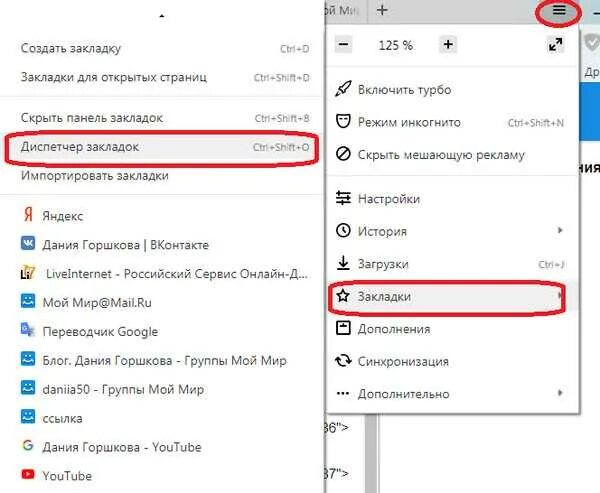Click the bookmarks star icon
600x493 pixels.
click(343, 295)
